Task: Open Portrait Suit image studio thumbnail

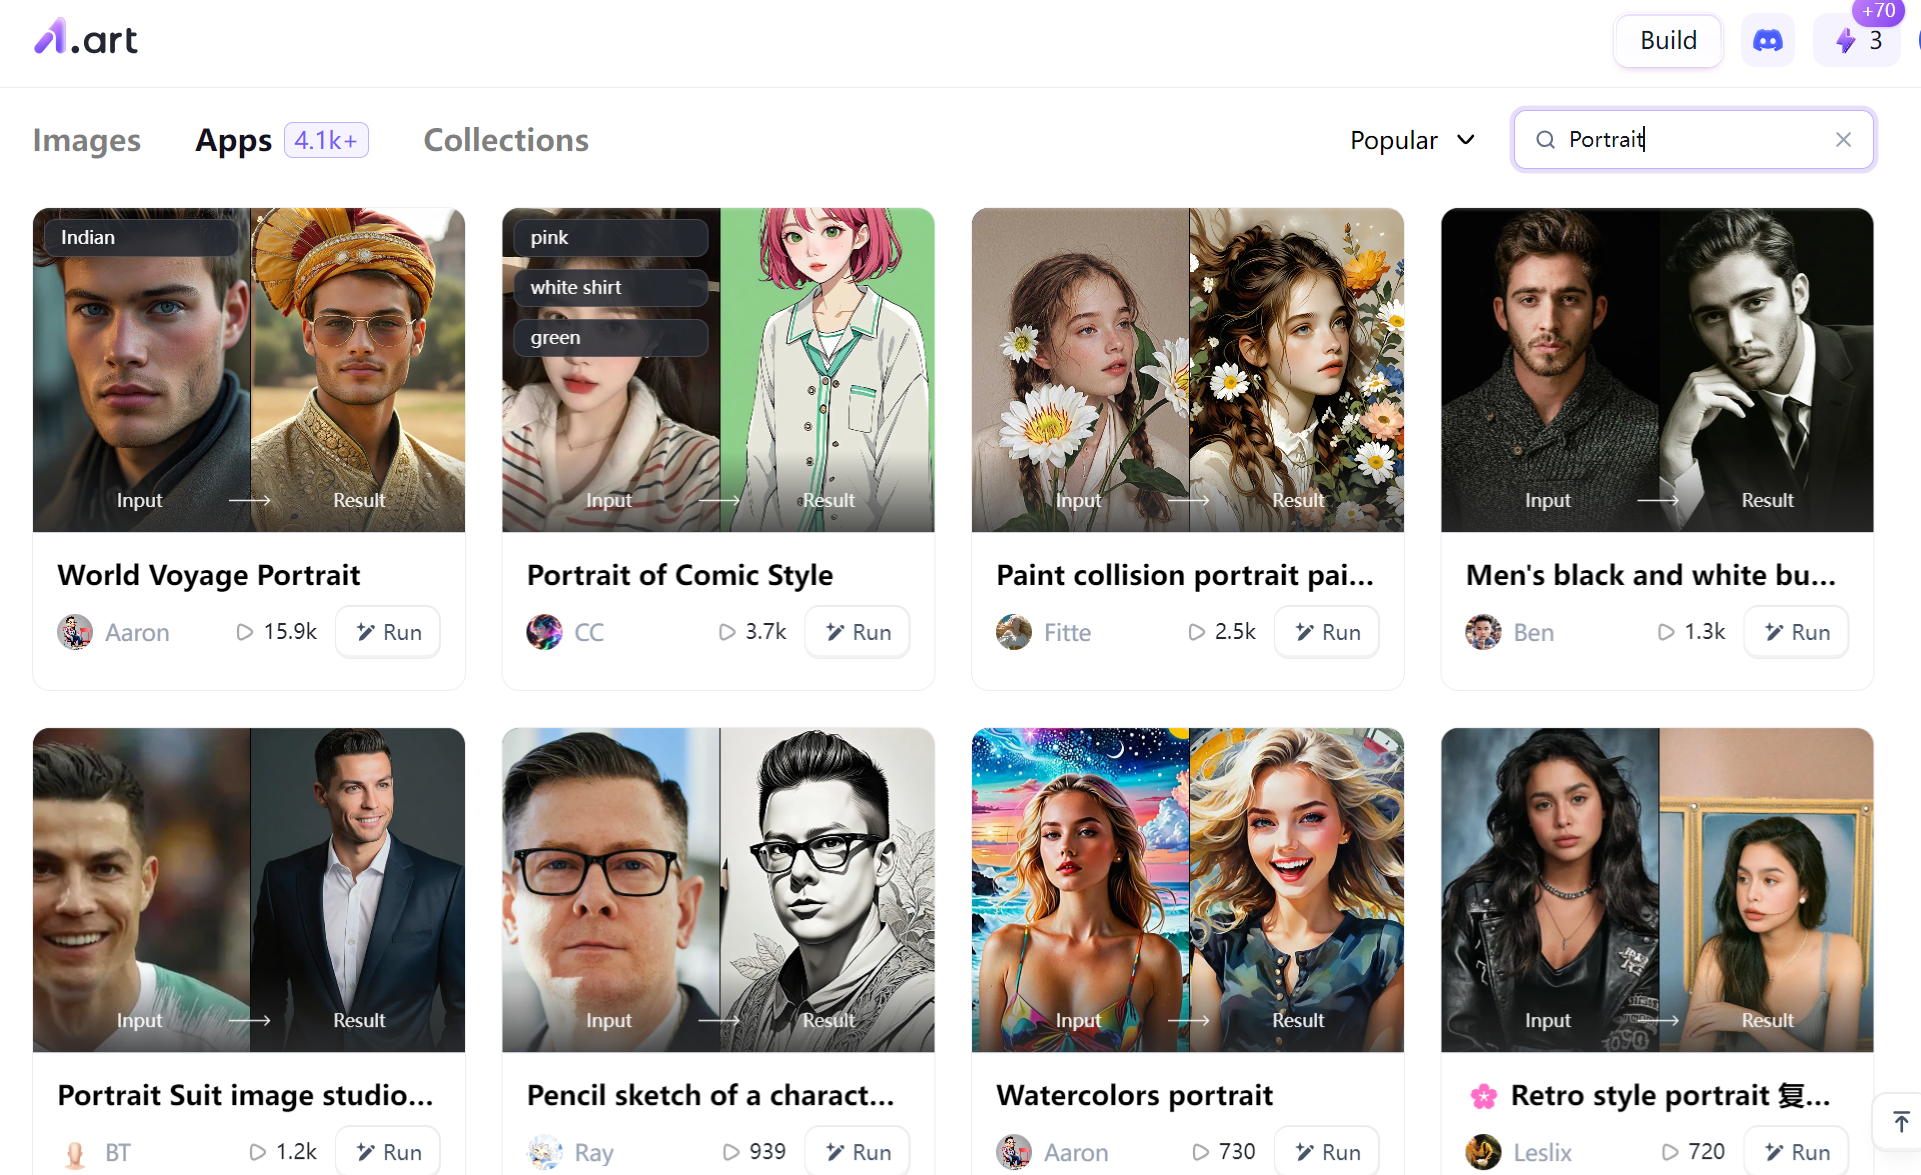Action: 249,890
